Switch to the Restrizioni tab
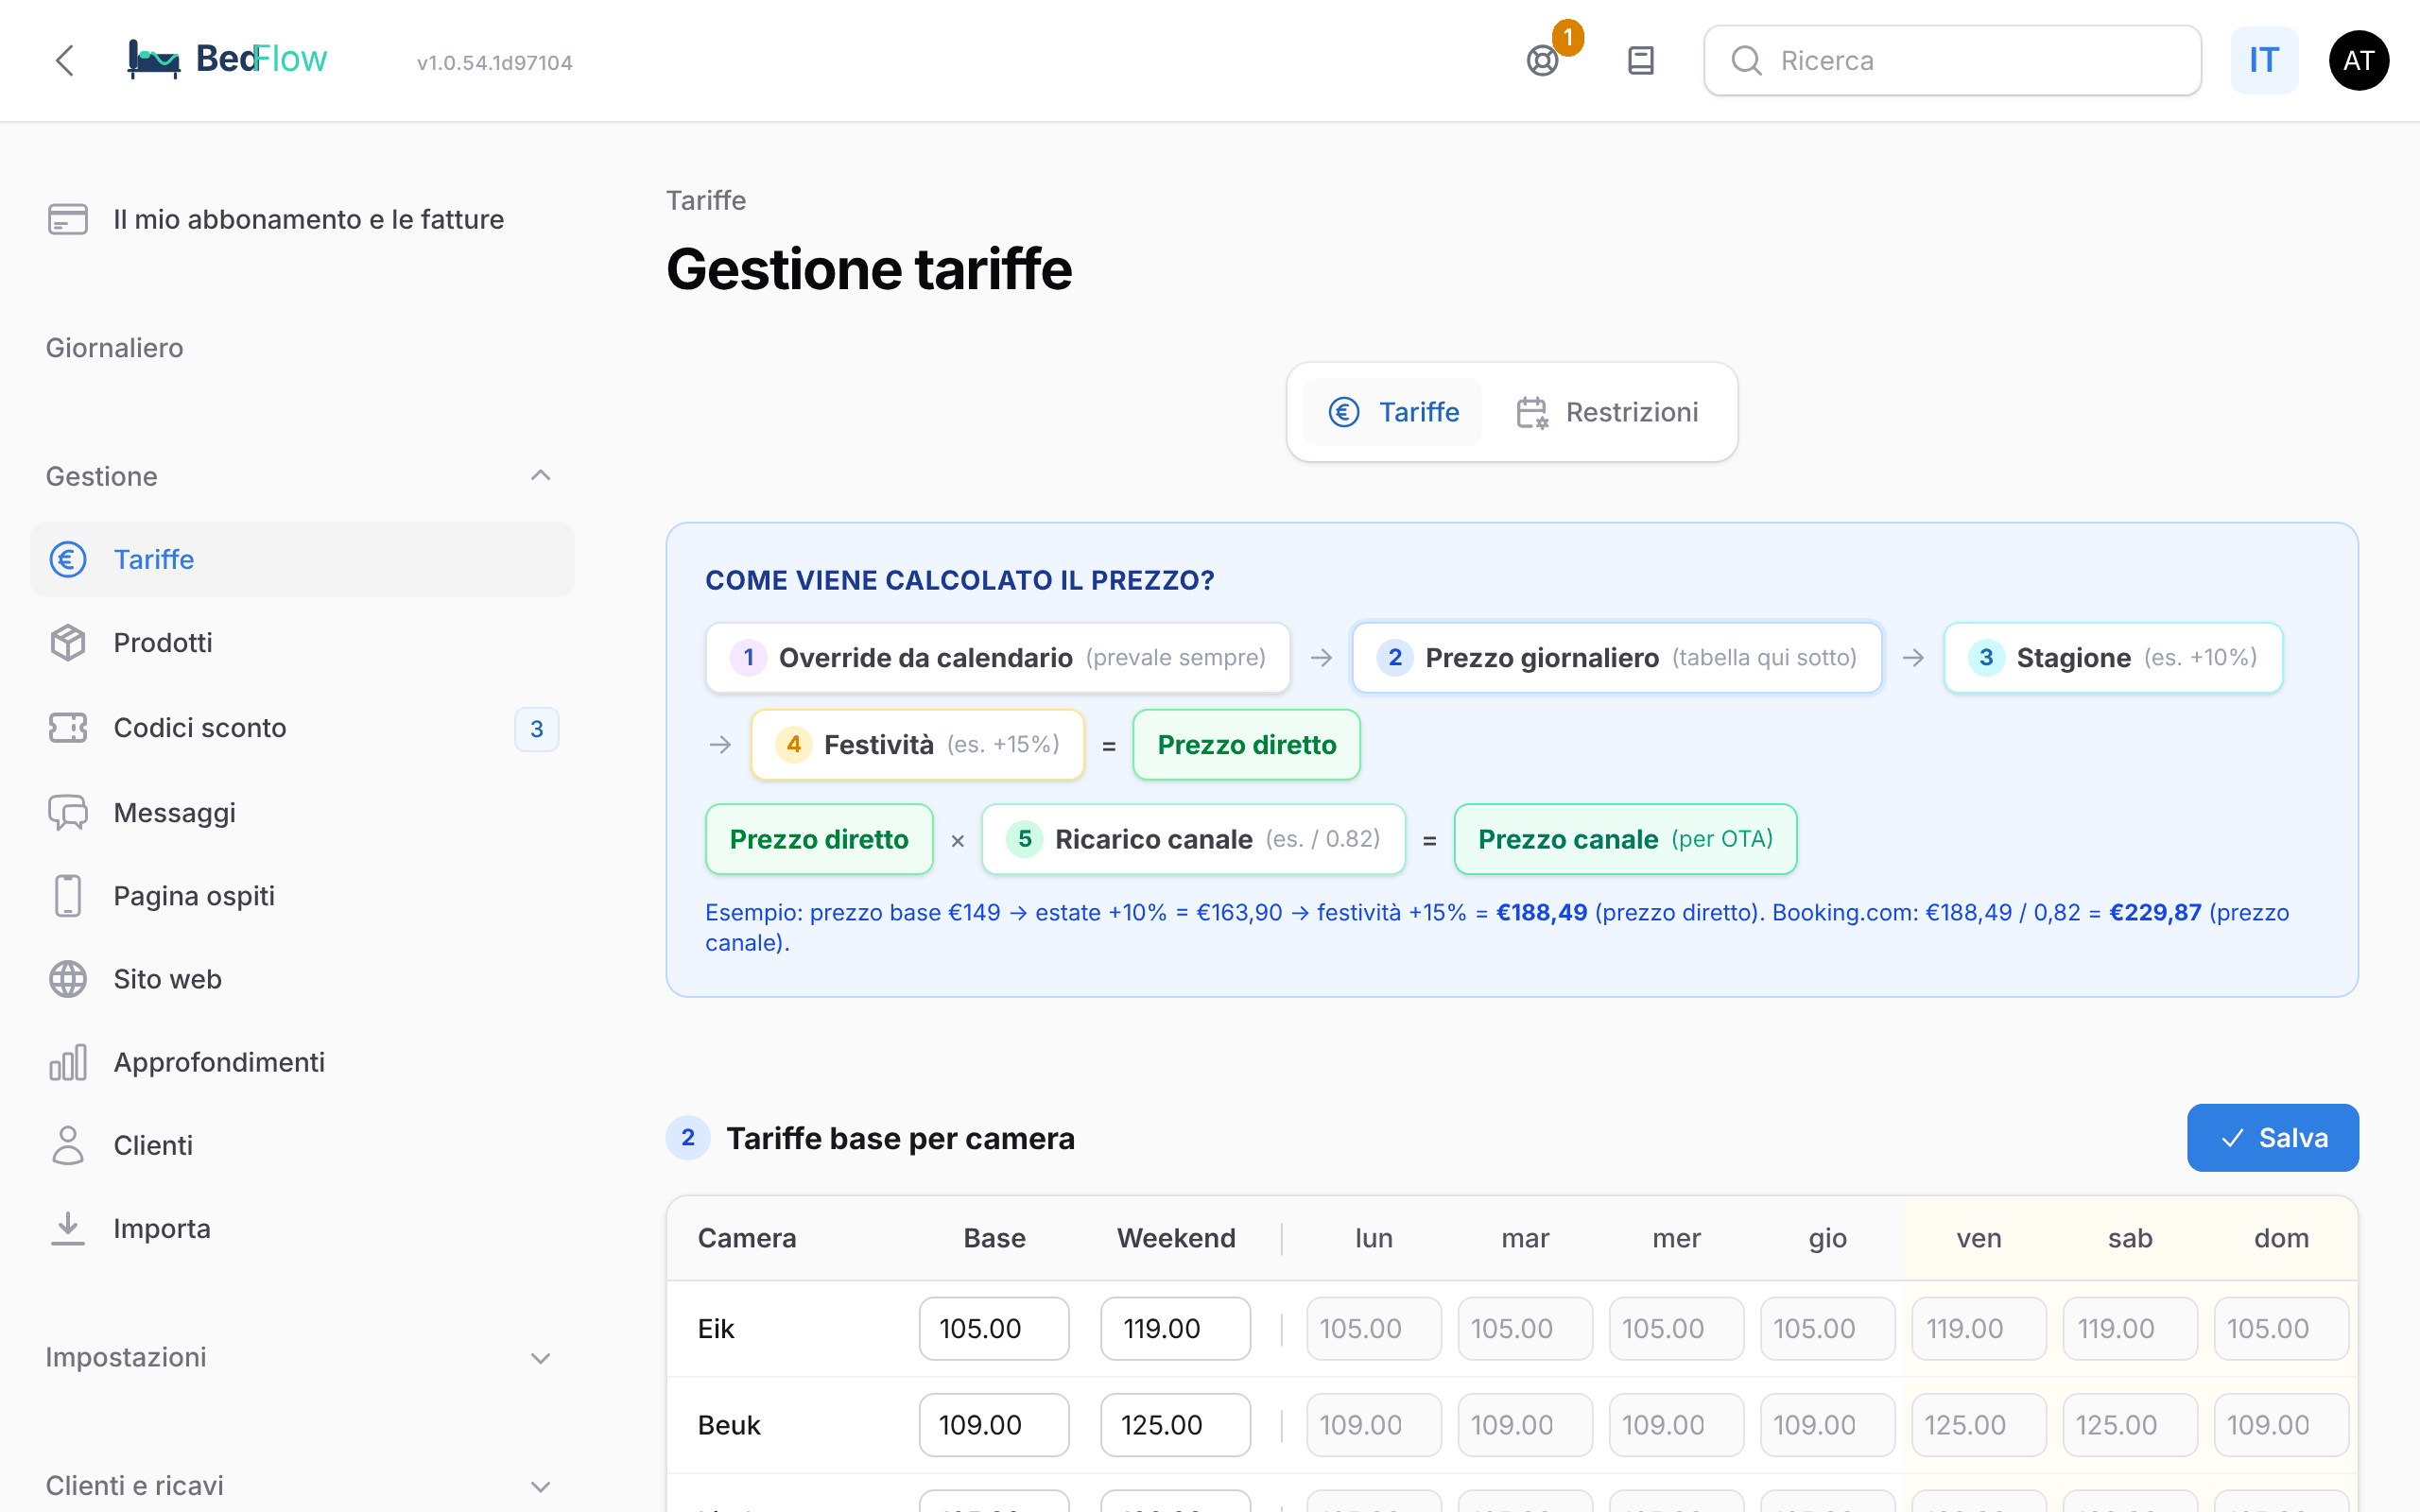This screenshot has width=2420, height=1512. coord(1607,412)
